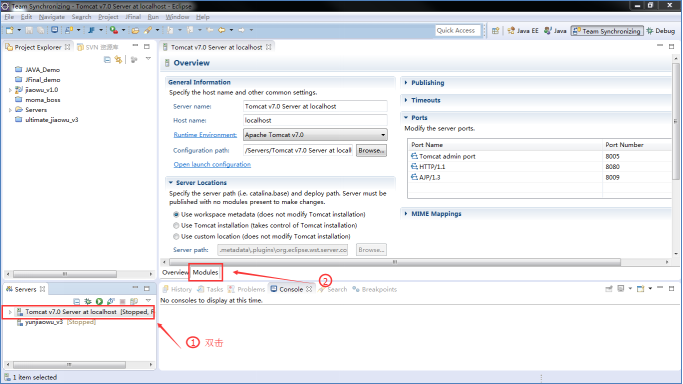Expand Tomcat v7.0 Server node in Servers view
The image size is (683, 384).
[x=10, y=312]
